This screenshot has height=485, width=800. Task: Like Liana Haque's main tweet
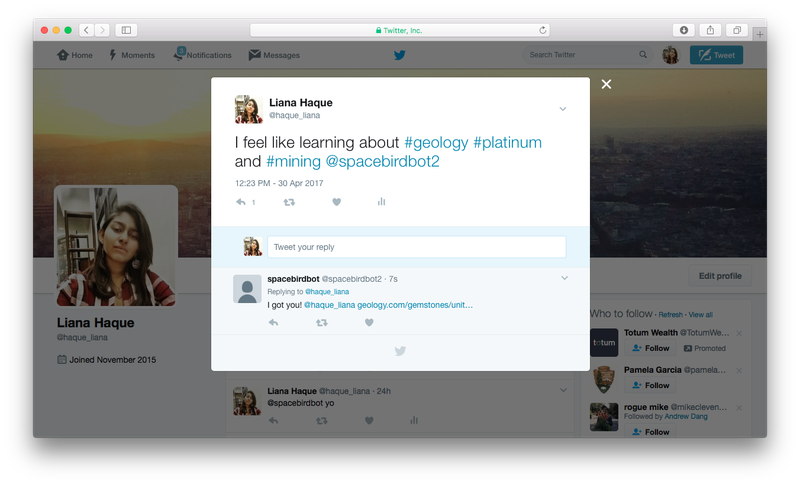click(x=337, y=202)
